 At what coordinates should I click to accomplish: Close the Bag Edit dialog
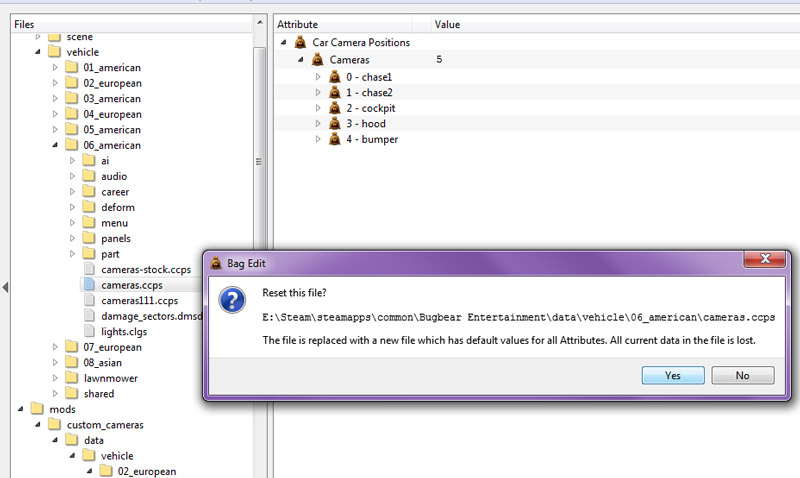[764, 259]
